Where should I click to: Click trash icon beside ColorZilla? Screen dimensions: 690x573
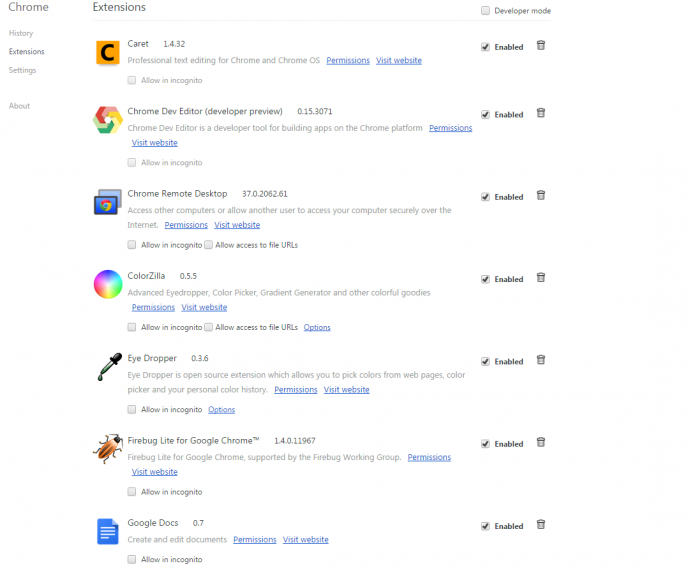[541, 278]
